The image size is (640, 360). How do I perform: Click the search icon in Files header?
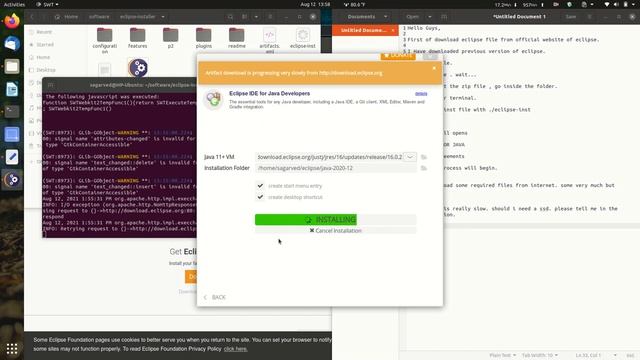pos(231,17)
